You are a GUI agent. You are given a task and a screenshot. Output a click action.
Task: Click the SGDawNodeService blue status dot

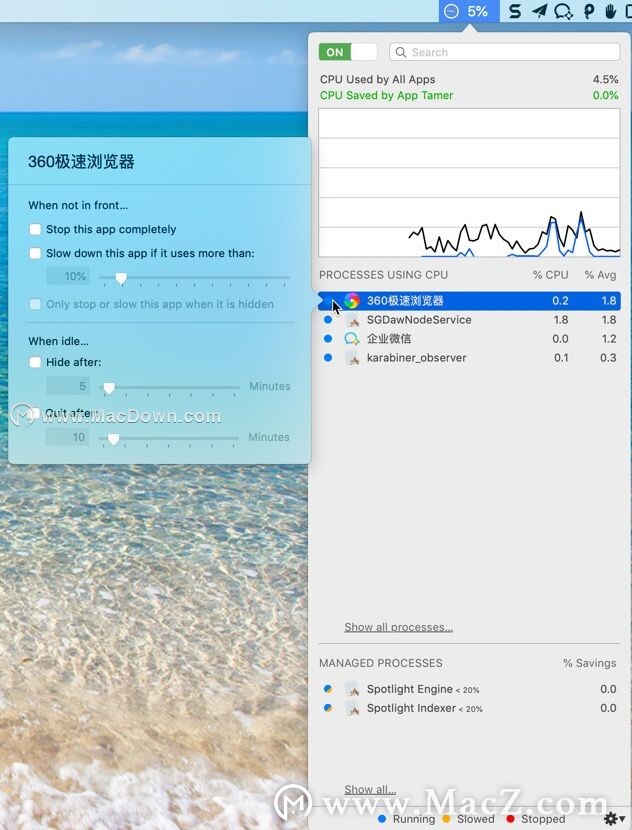tap(328, 320)
